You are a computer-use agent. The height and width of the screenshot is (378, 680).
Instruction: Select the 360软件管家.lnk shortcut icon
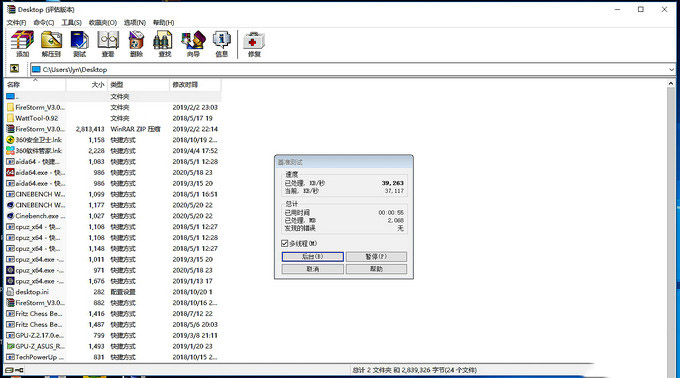coord(10,150)
